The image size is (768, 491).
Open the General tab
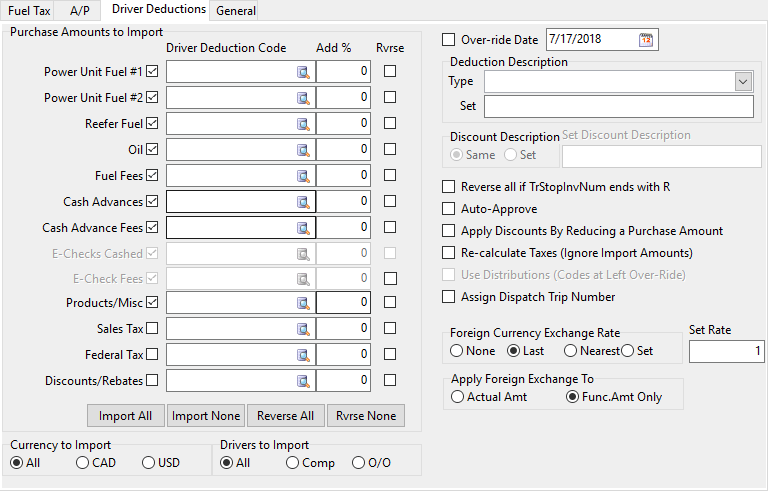point(235,11)
